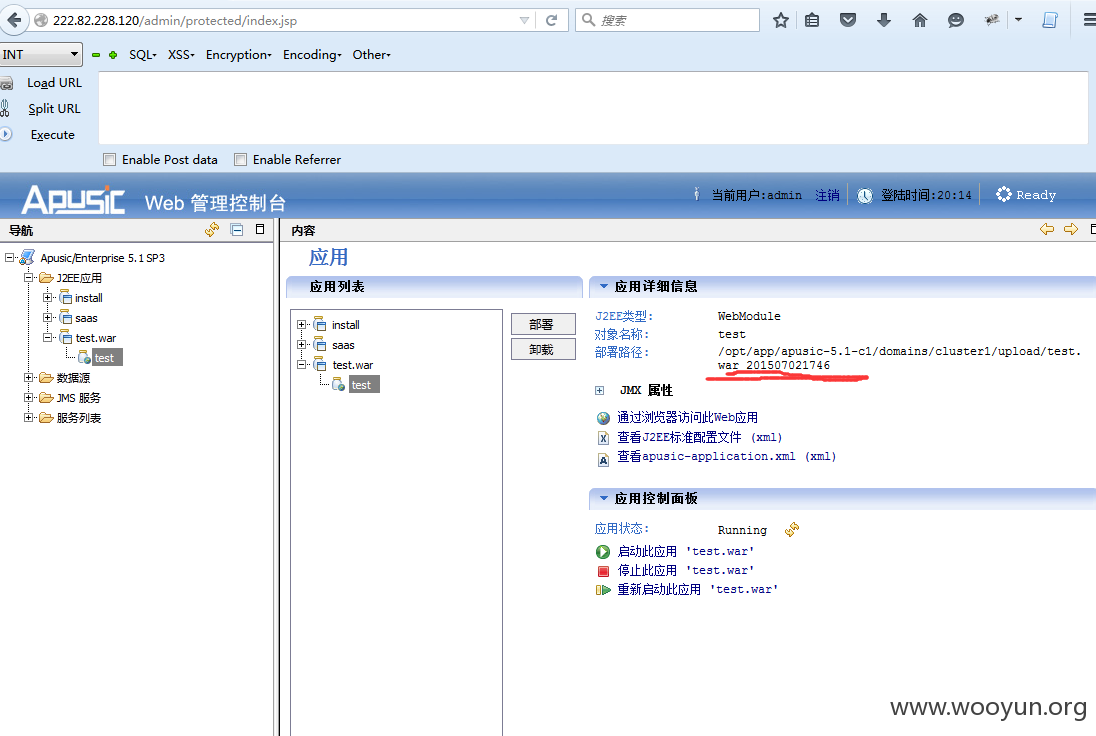The image size is (1096, 736).
Task: Expand the 服务列表 folder
Action: [29, 417]
